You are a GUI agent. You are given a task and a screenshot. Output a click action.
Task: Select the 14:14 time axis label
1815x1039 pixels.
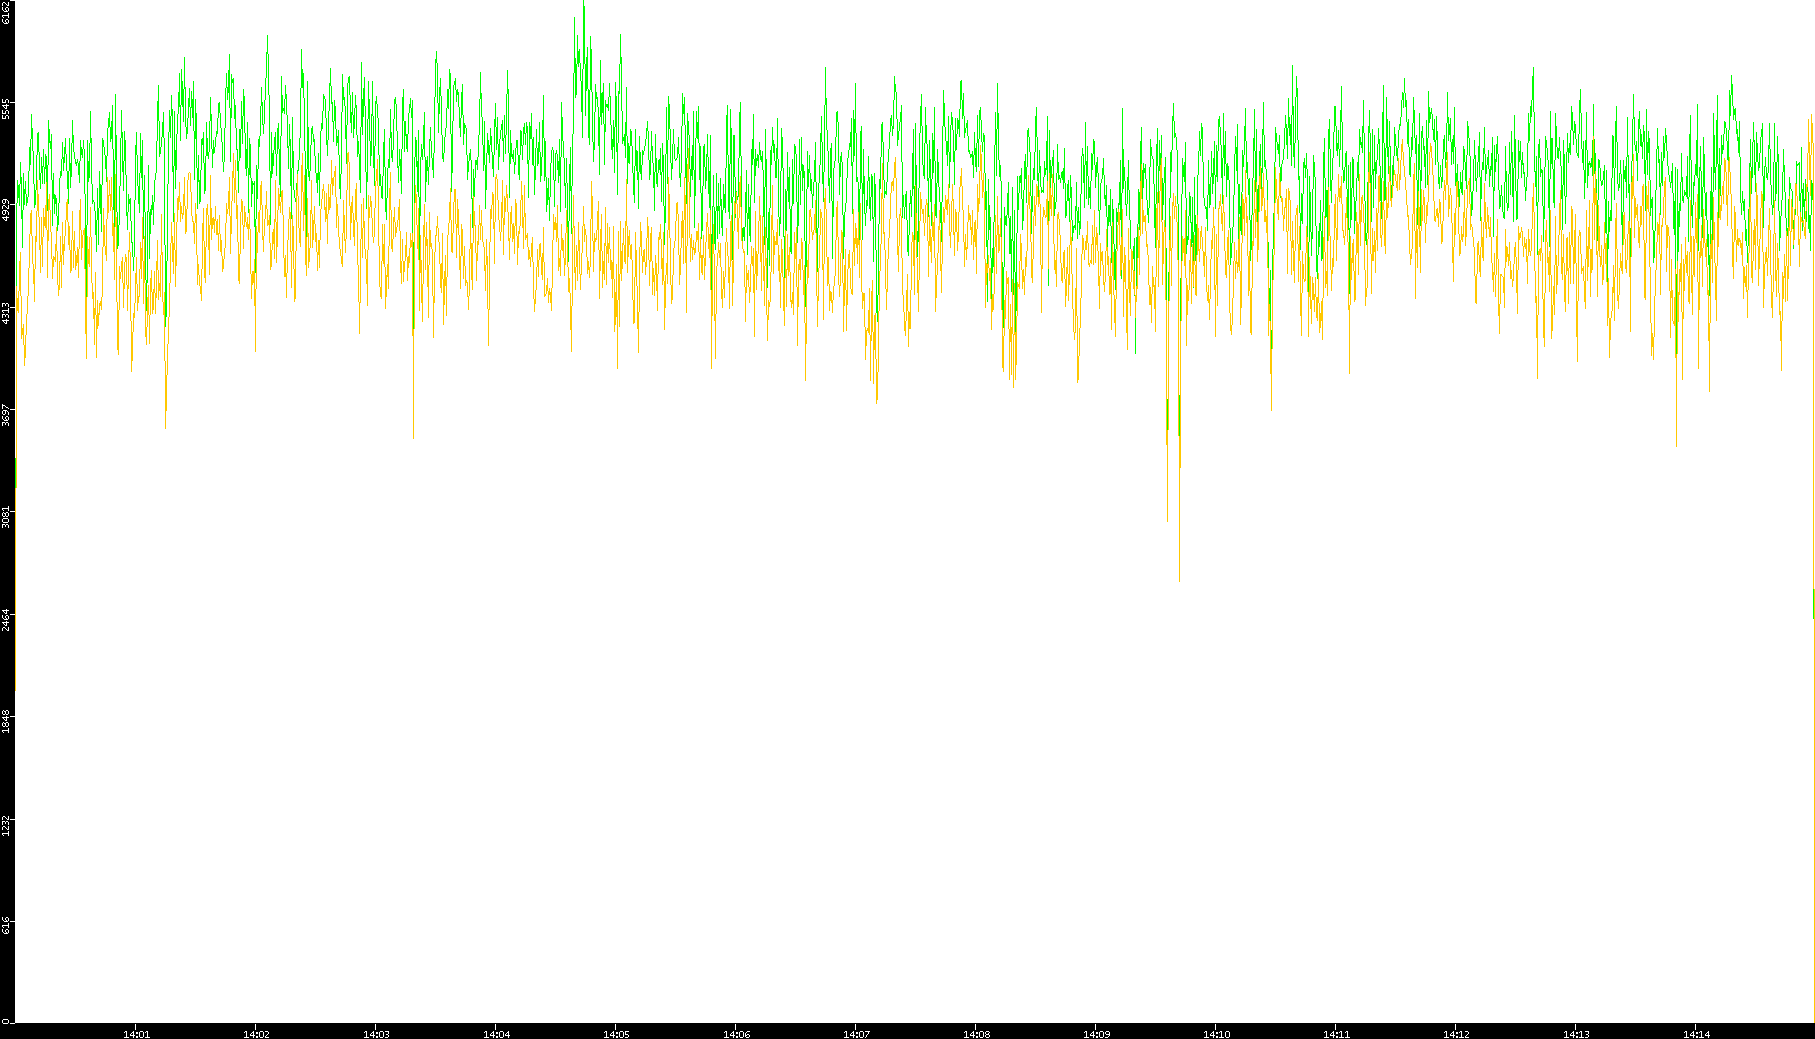[x=1696, y=1034]
